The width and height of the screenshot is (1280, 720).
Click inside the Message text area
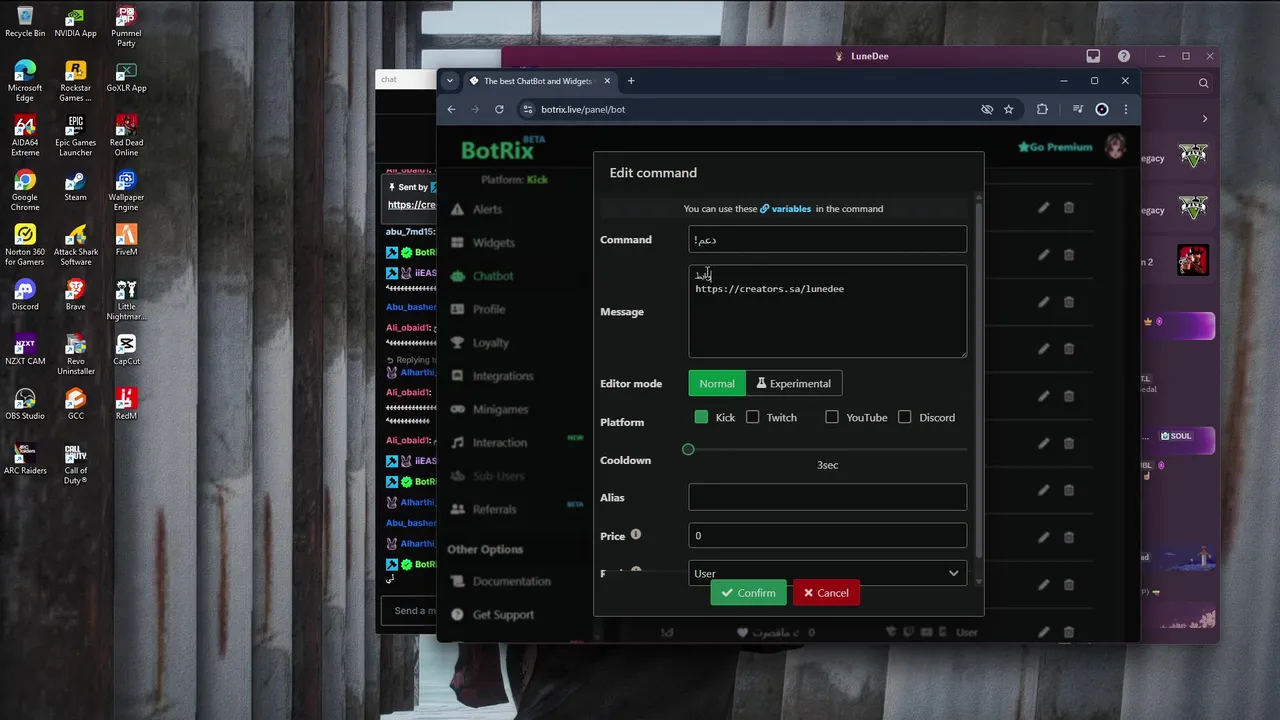point(828,311)
